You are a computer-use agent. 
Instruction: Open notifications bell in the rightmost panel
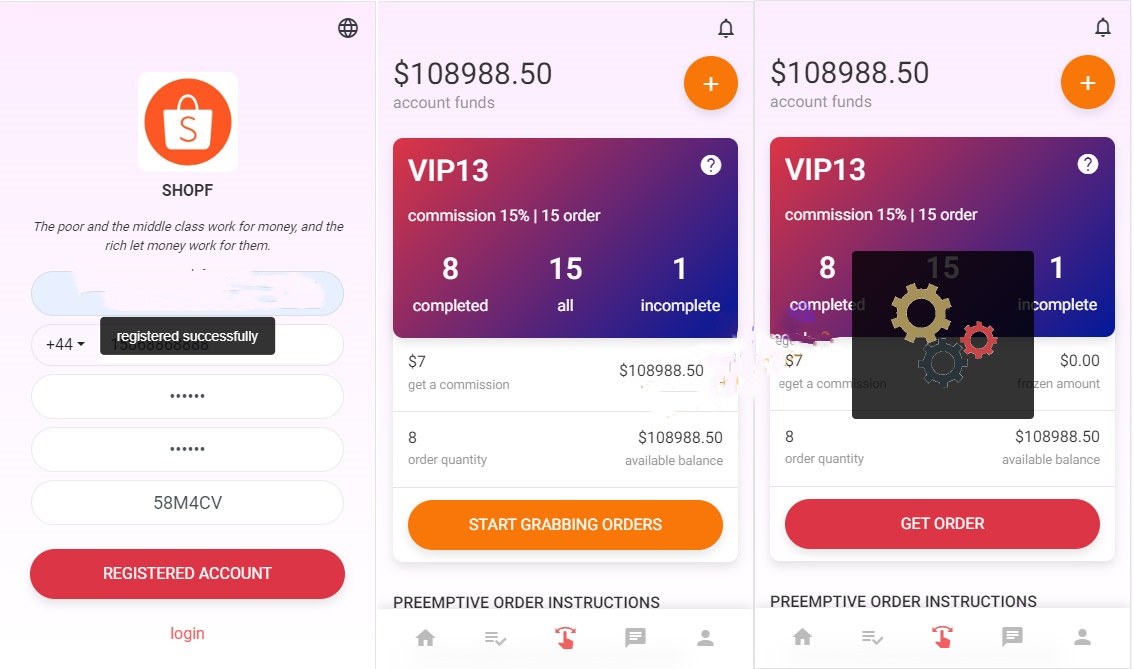coord(1103,28)
